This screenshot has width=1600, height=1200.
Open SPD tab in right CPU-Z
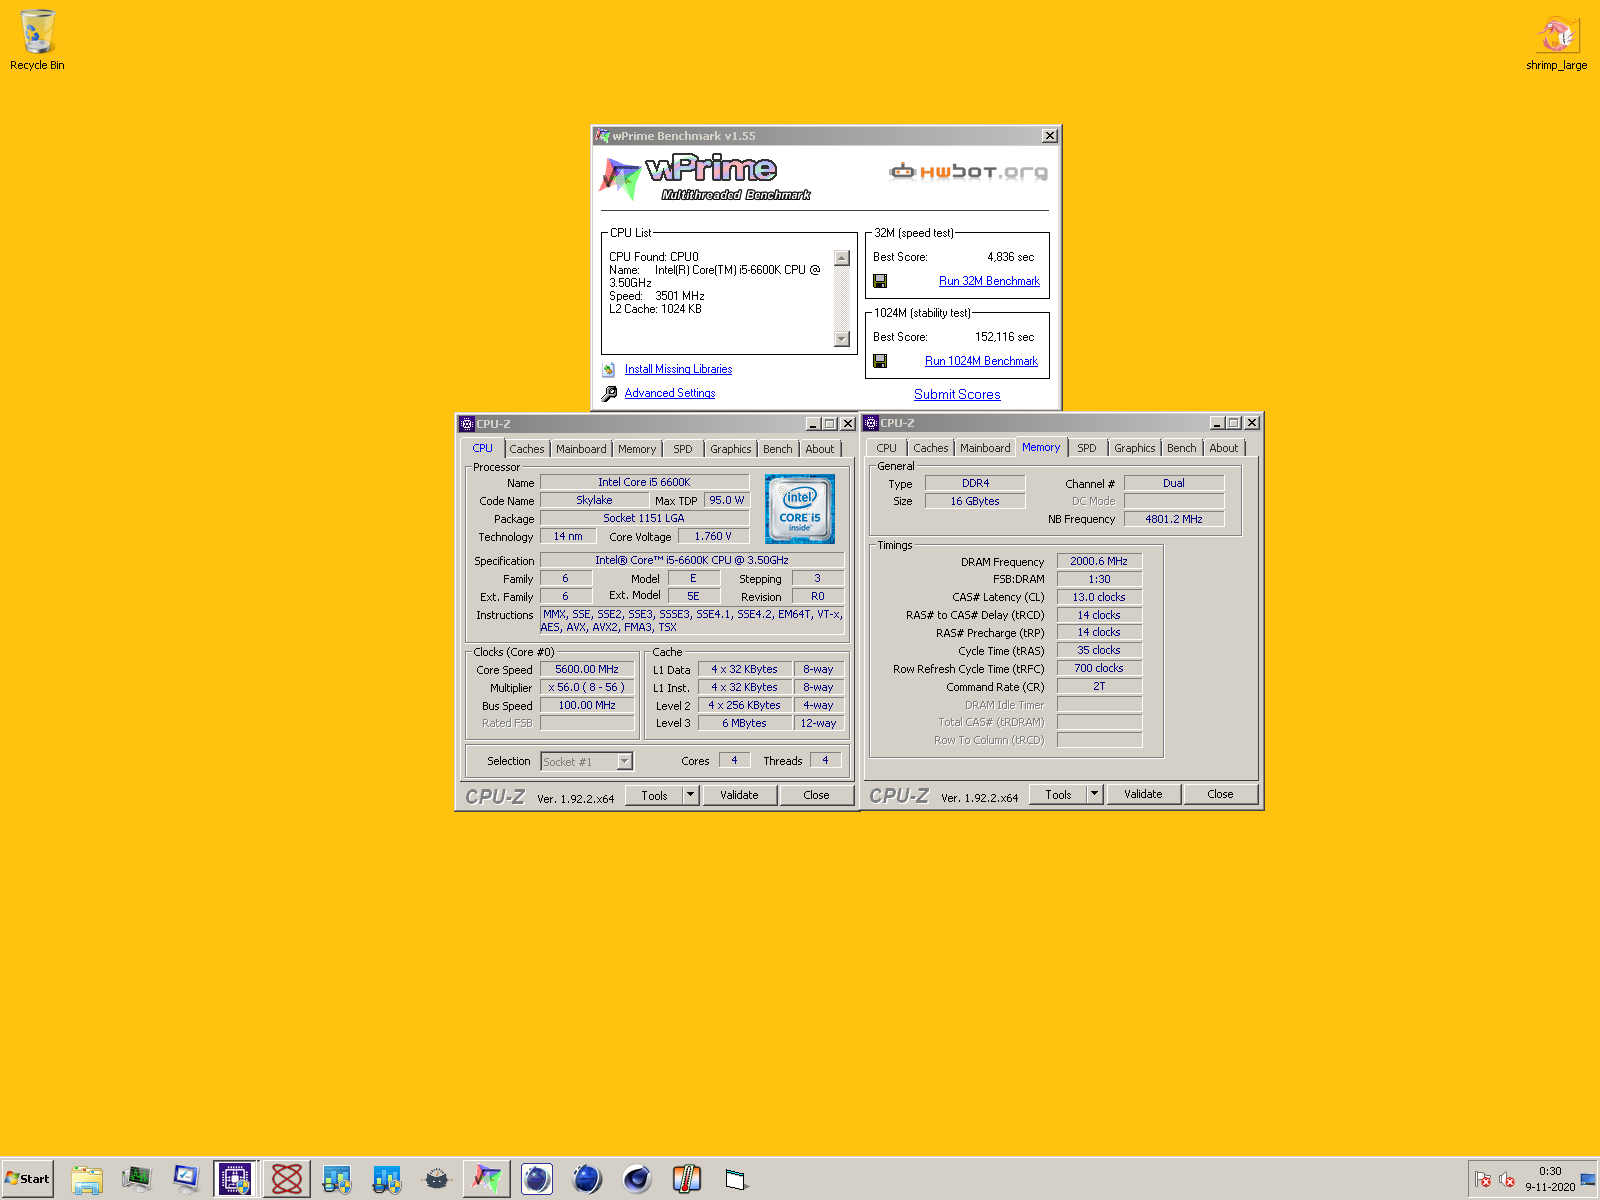[x=1087, y=448]
